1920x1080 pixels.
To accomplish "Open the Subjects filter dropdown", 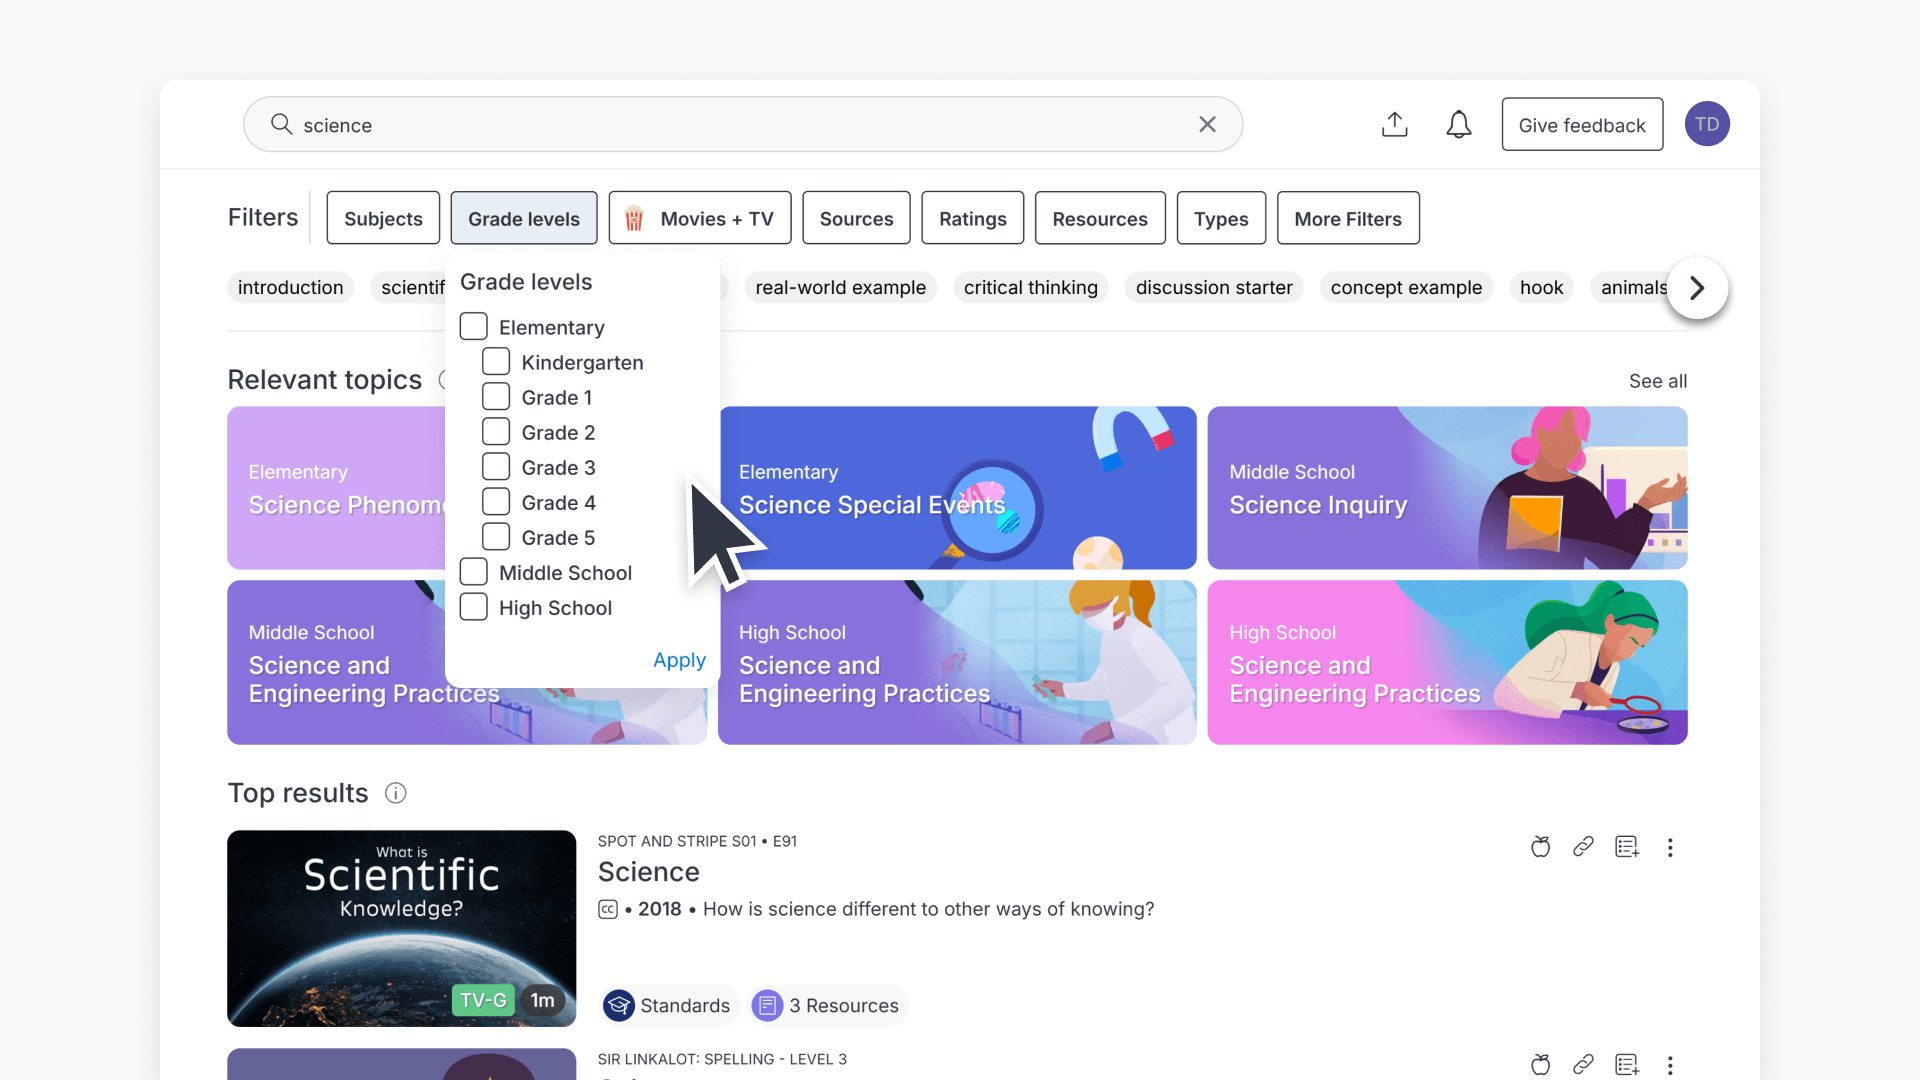I will pos(382,218).
